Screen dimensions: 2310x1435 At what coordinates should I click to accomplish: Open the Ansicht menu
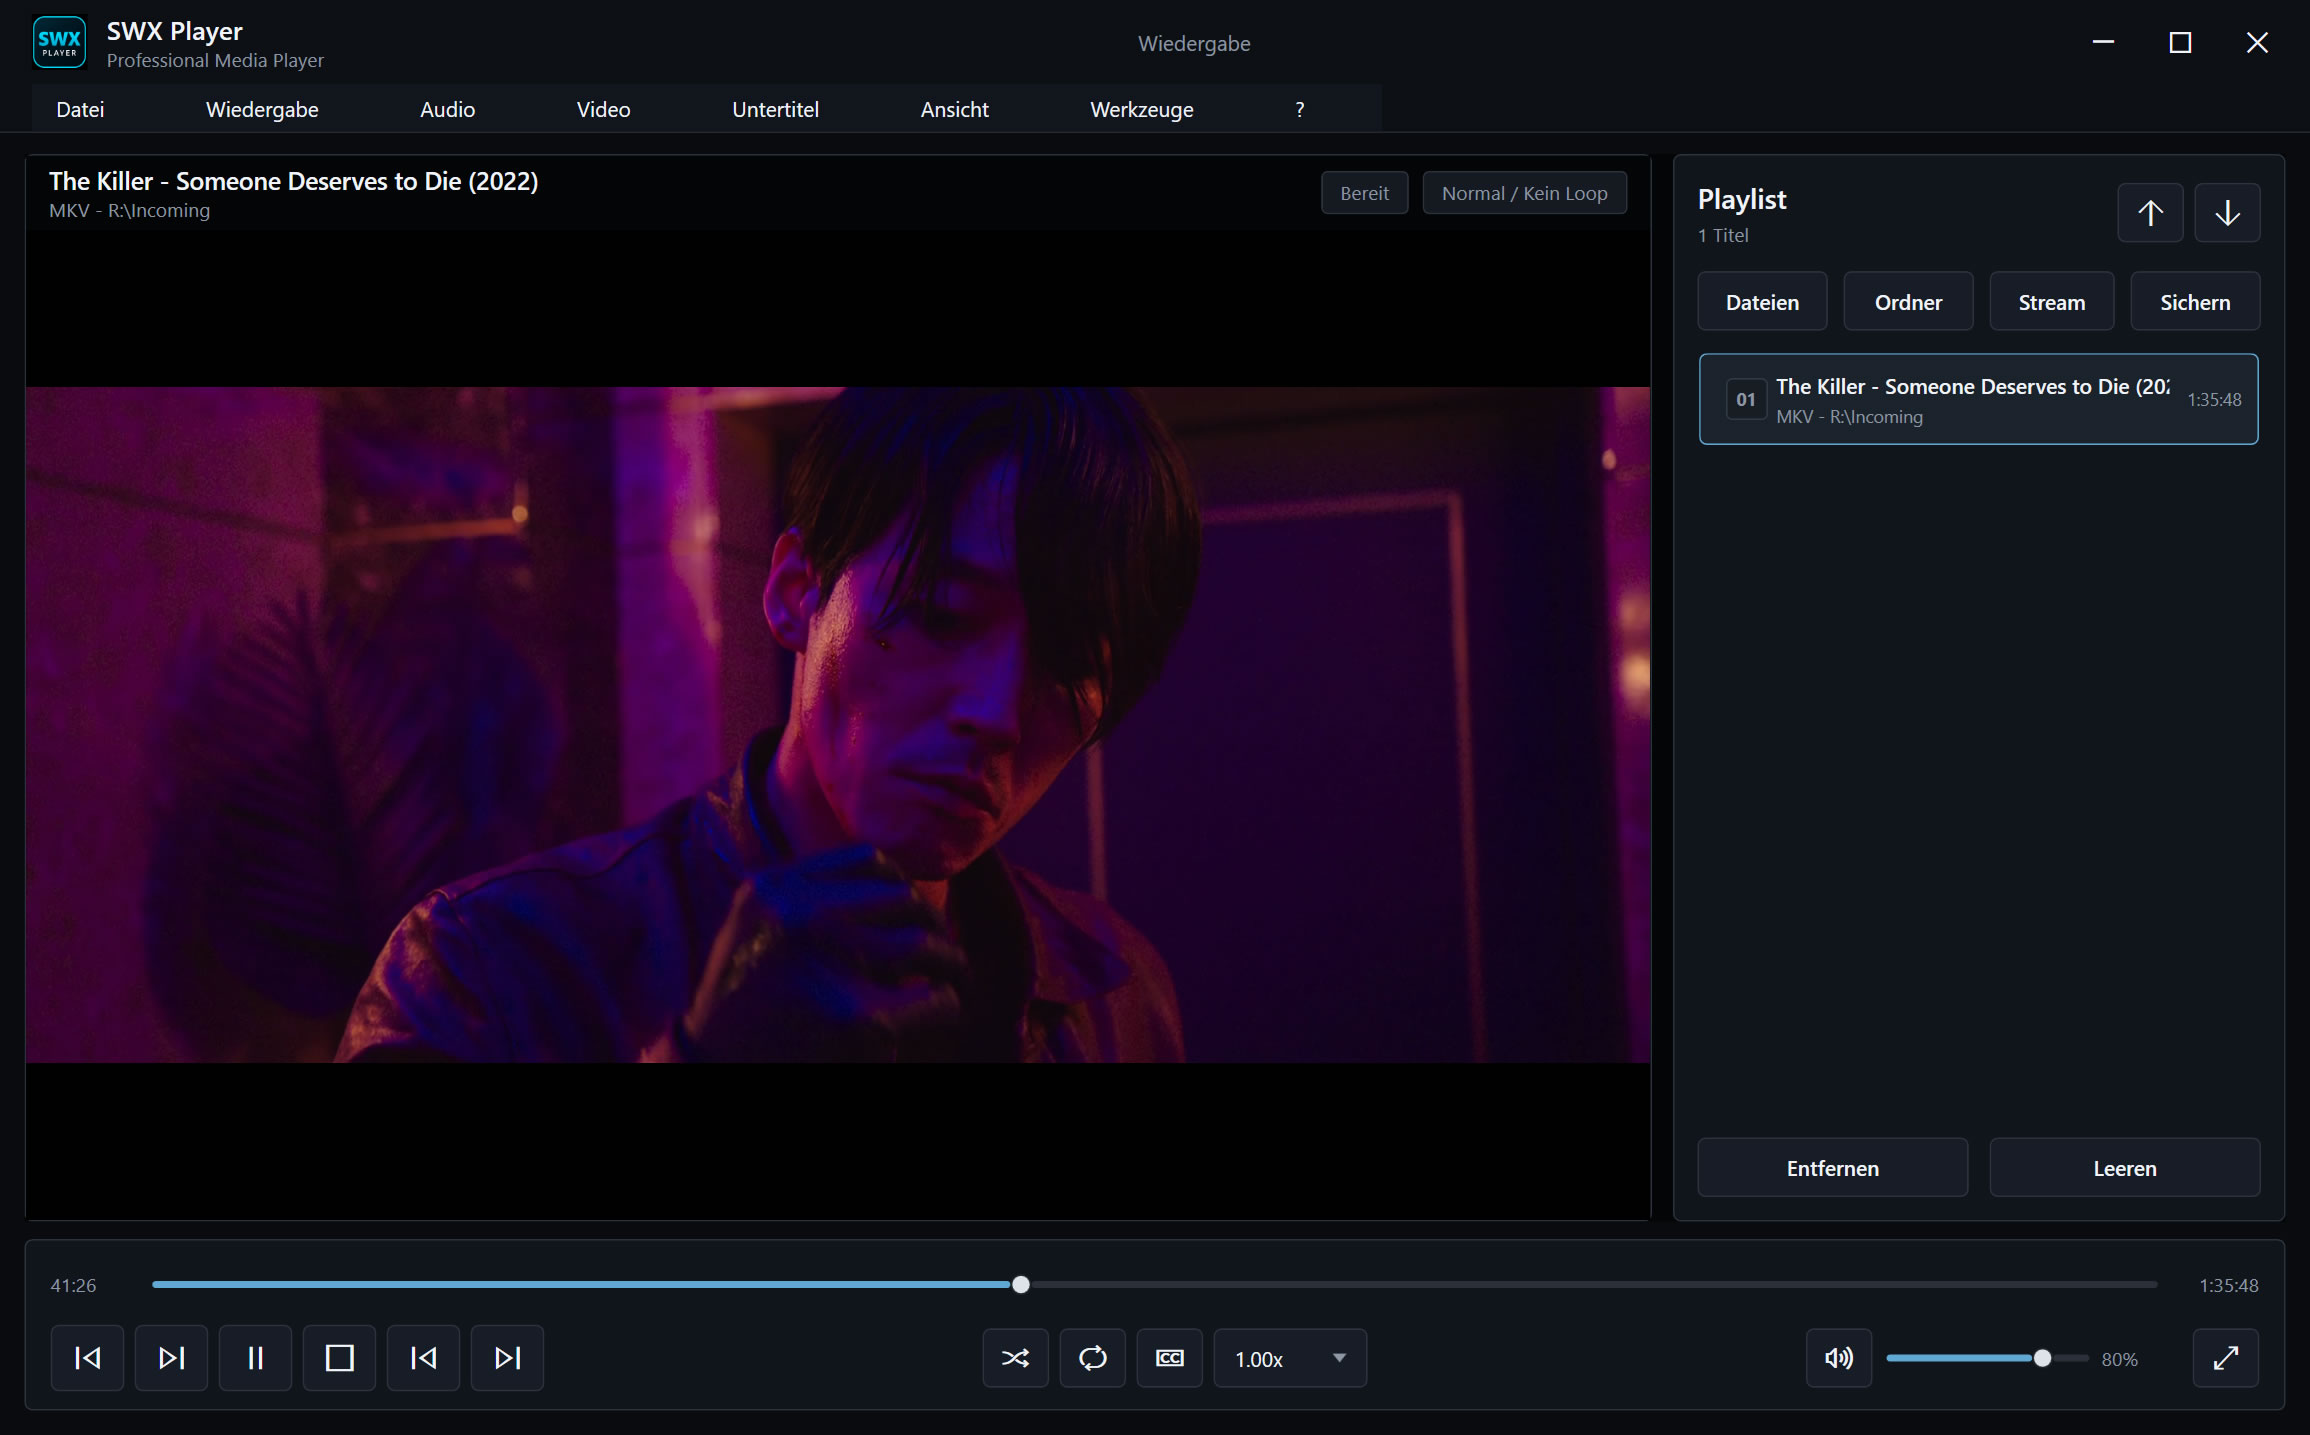pos(954,109)
